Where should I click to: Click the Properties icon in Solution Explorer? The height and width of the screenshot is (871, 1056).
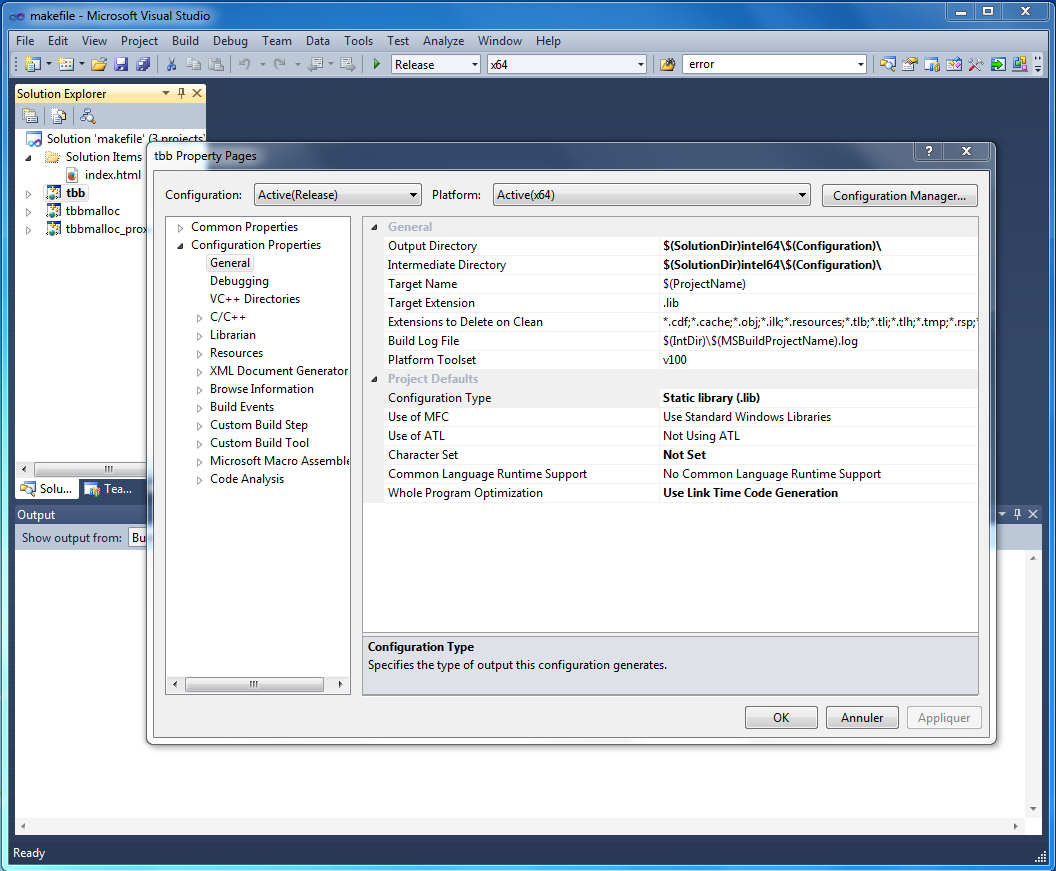pyautogui.click(x=30, y=116)
